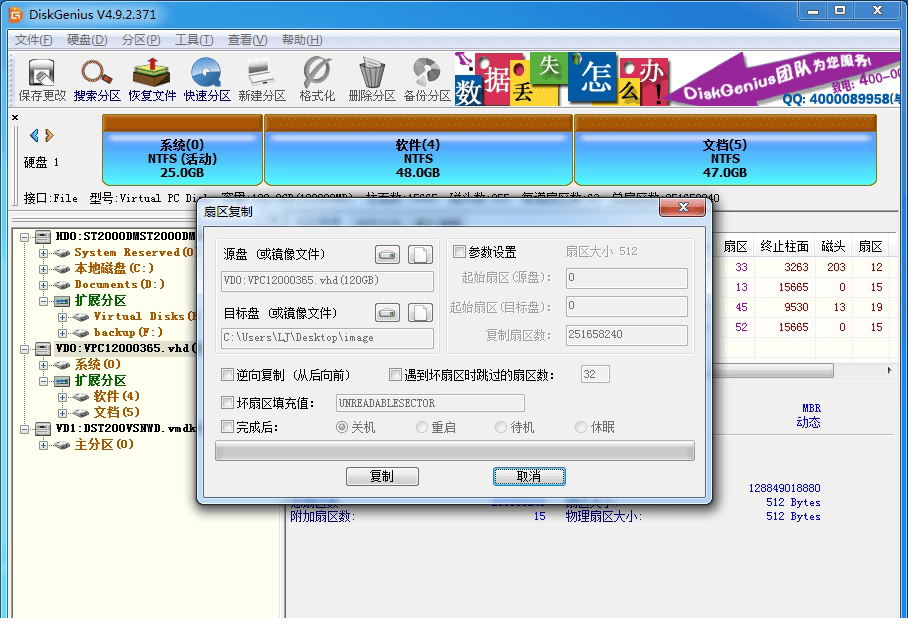
Task: Check the 逆向复制 (从后向前) option
Action: [x=229, y=374]
